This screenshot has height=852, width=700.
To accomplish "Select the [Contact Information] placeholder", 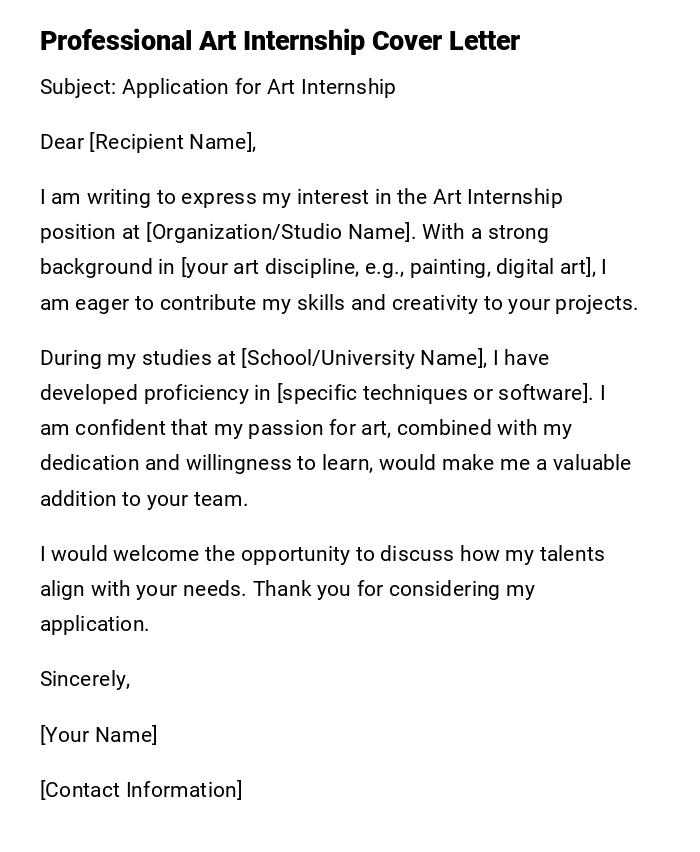I will click(141, 791).
